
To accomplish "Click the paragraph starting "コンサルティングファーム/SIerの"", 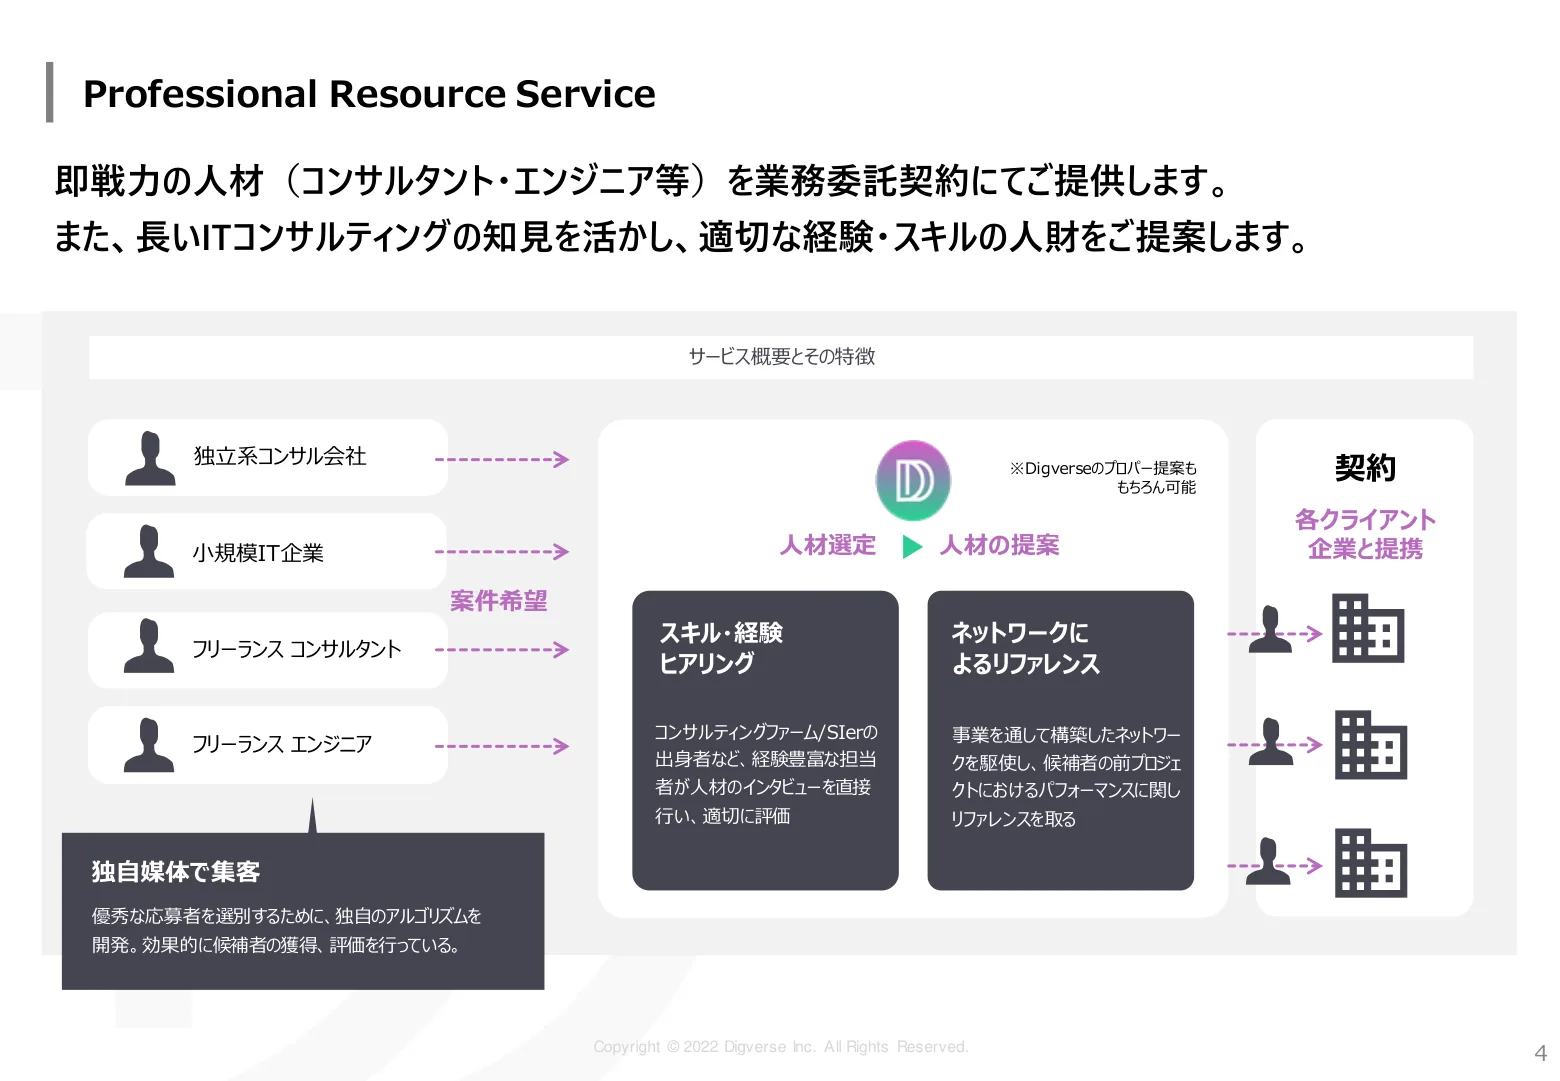I will (766, 774).
